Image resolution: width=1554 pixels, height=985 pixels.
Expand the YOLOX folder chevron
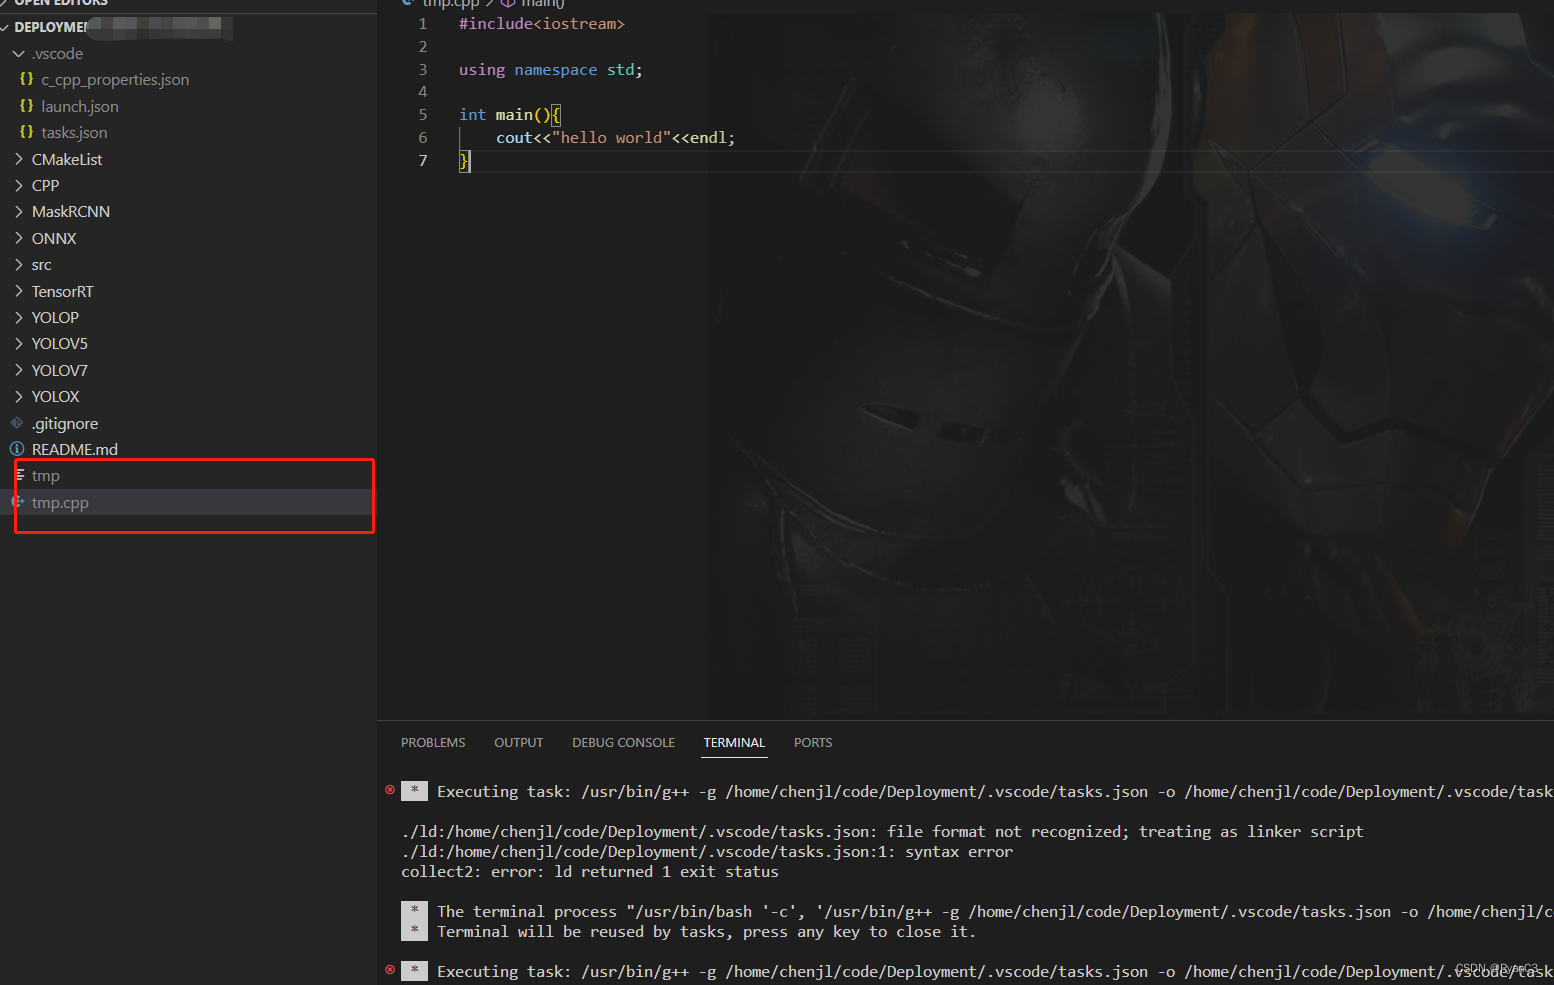[x=18, y=396]
